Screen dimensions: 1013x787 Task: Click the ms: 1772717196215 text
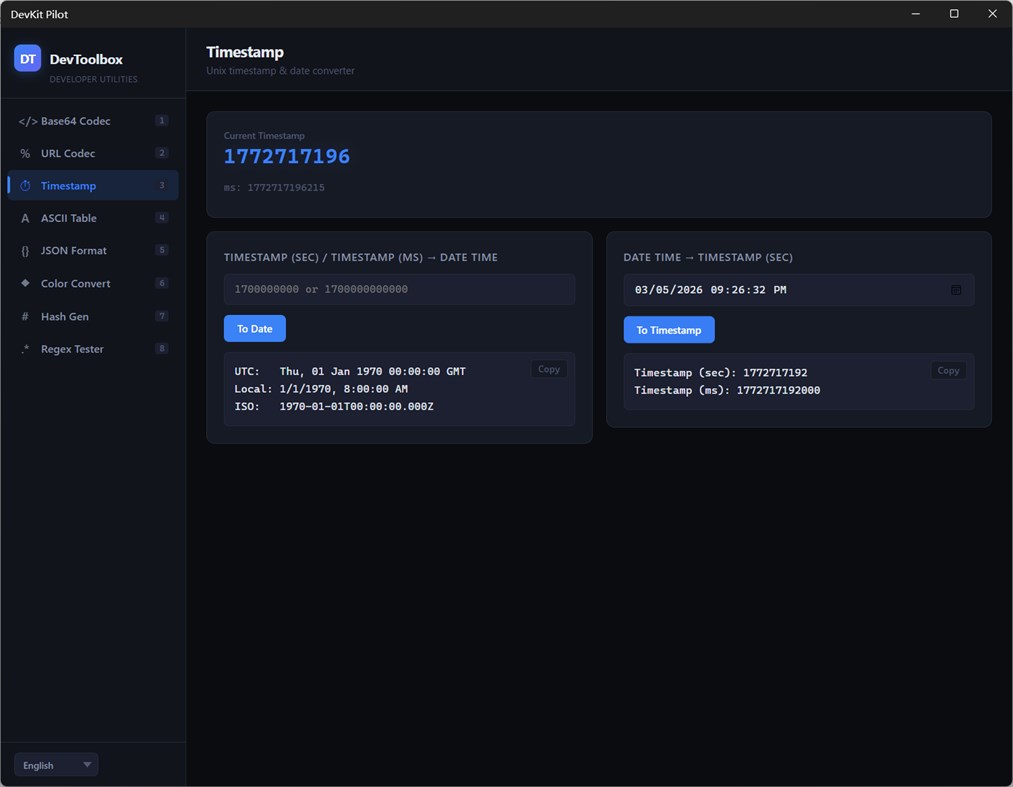[x=274, y=187]
